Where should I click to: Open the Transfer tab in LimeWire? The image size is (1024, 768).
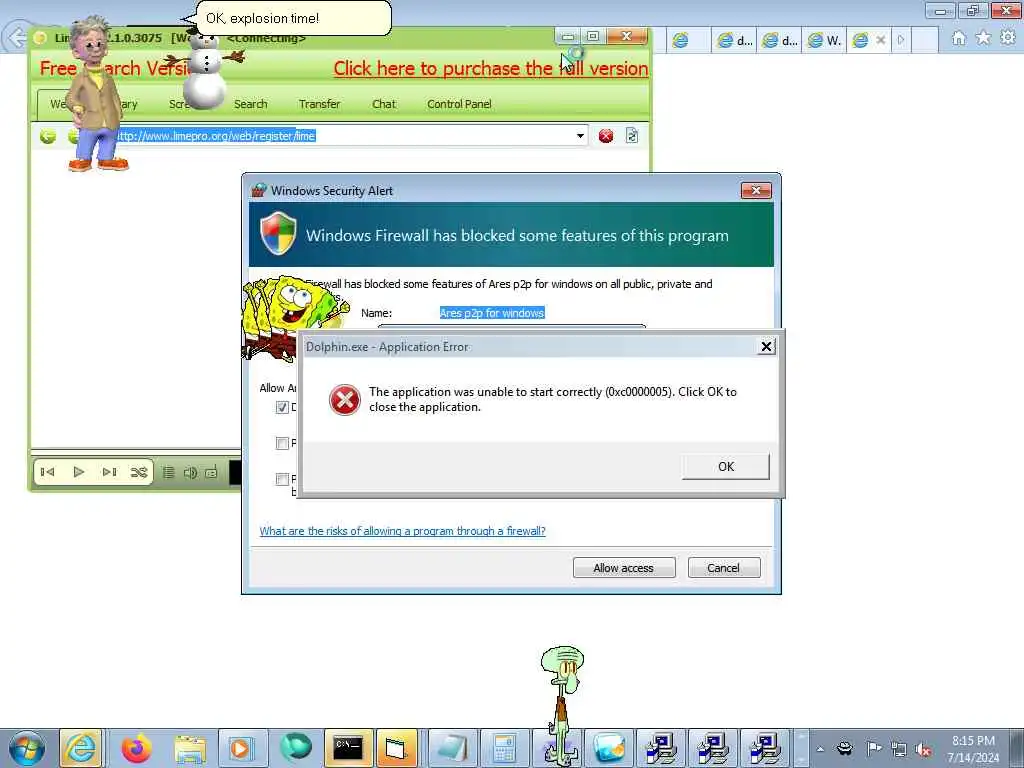pyautogui.click(x=319, y=104)
